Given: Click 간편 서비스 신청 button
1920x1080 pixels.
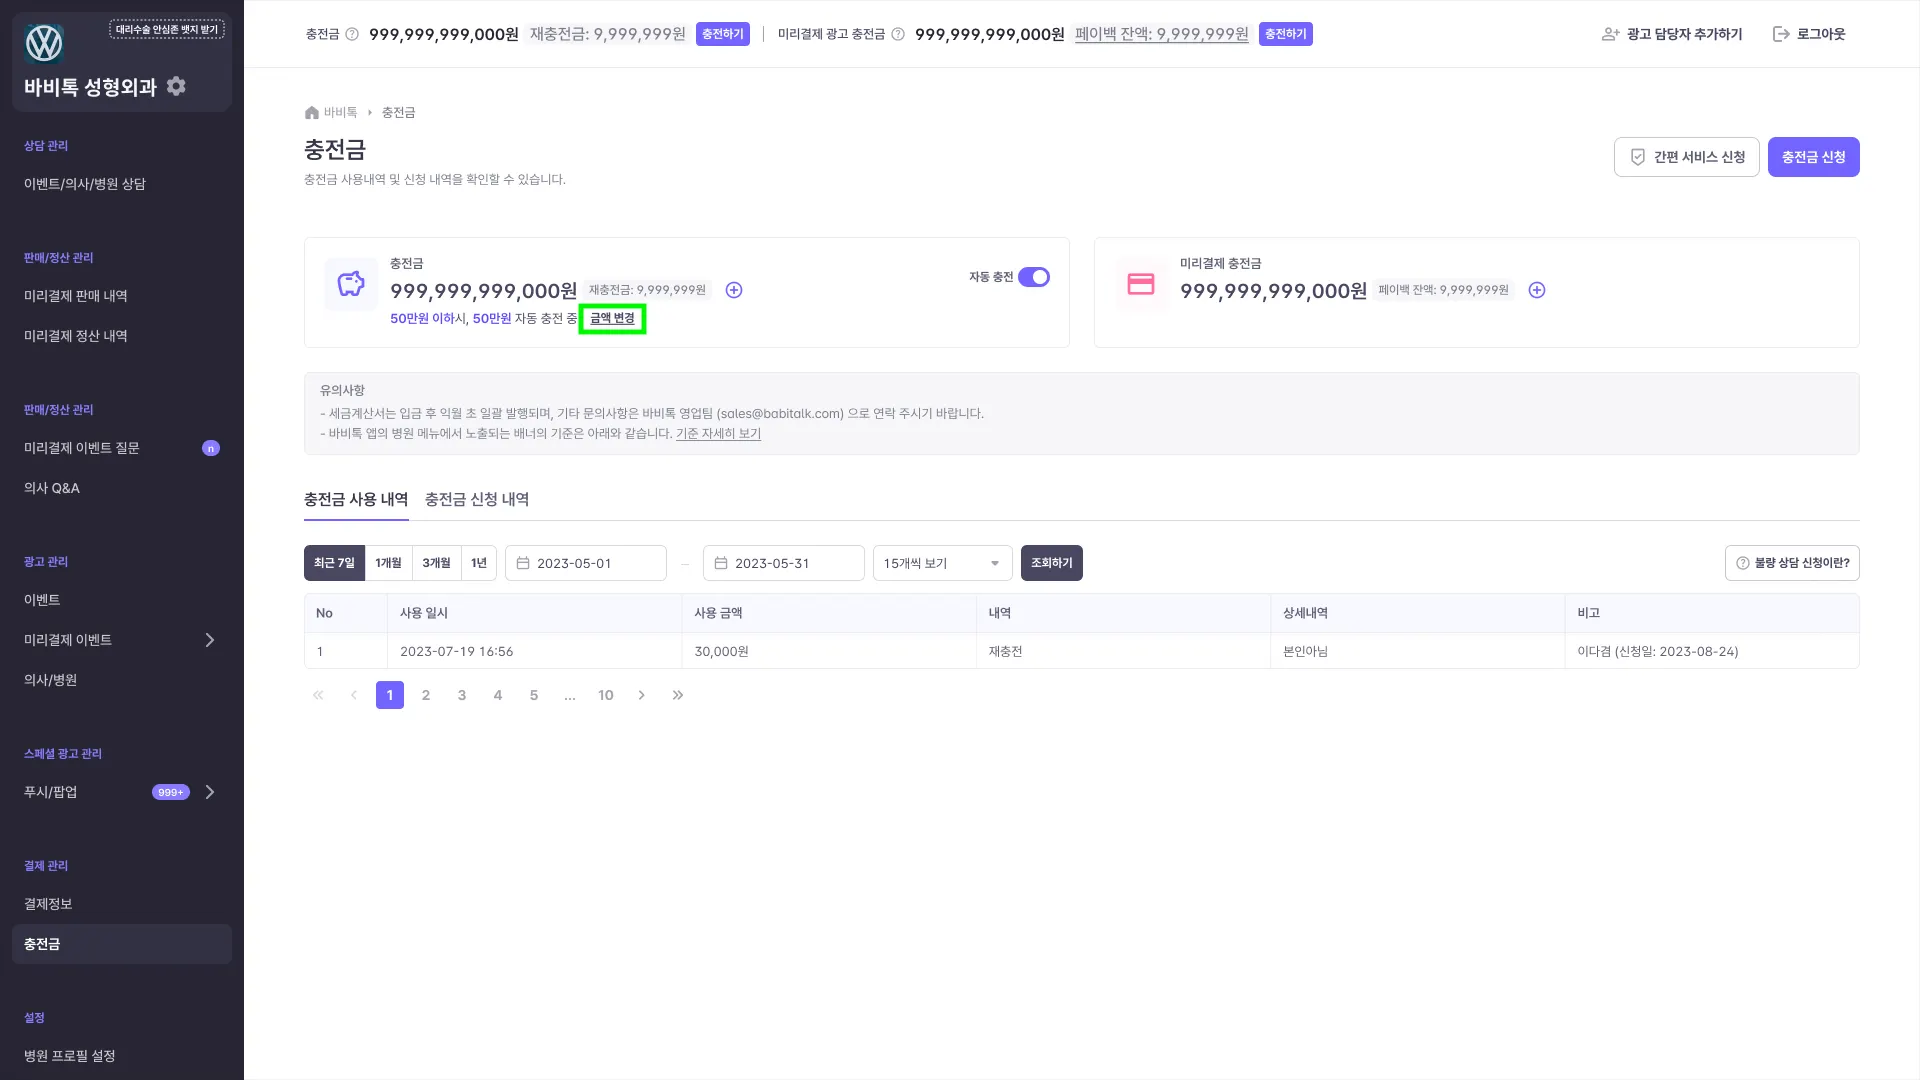Looking at the screenshot, I should click(x=1686, y=157).
